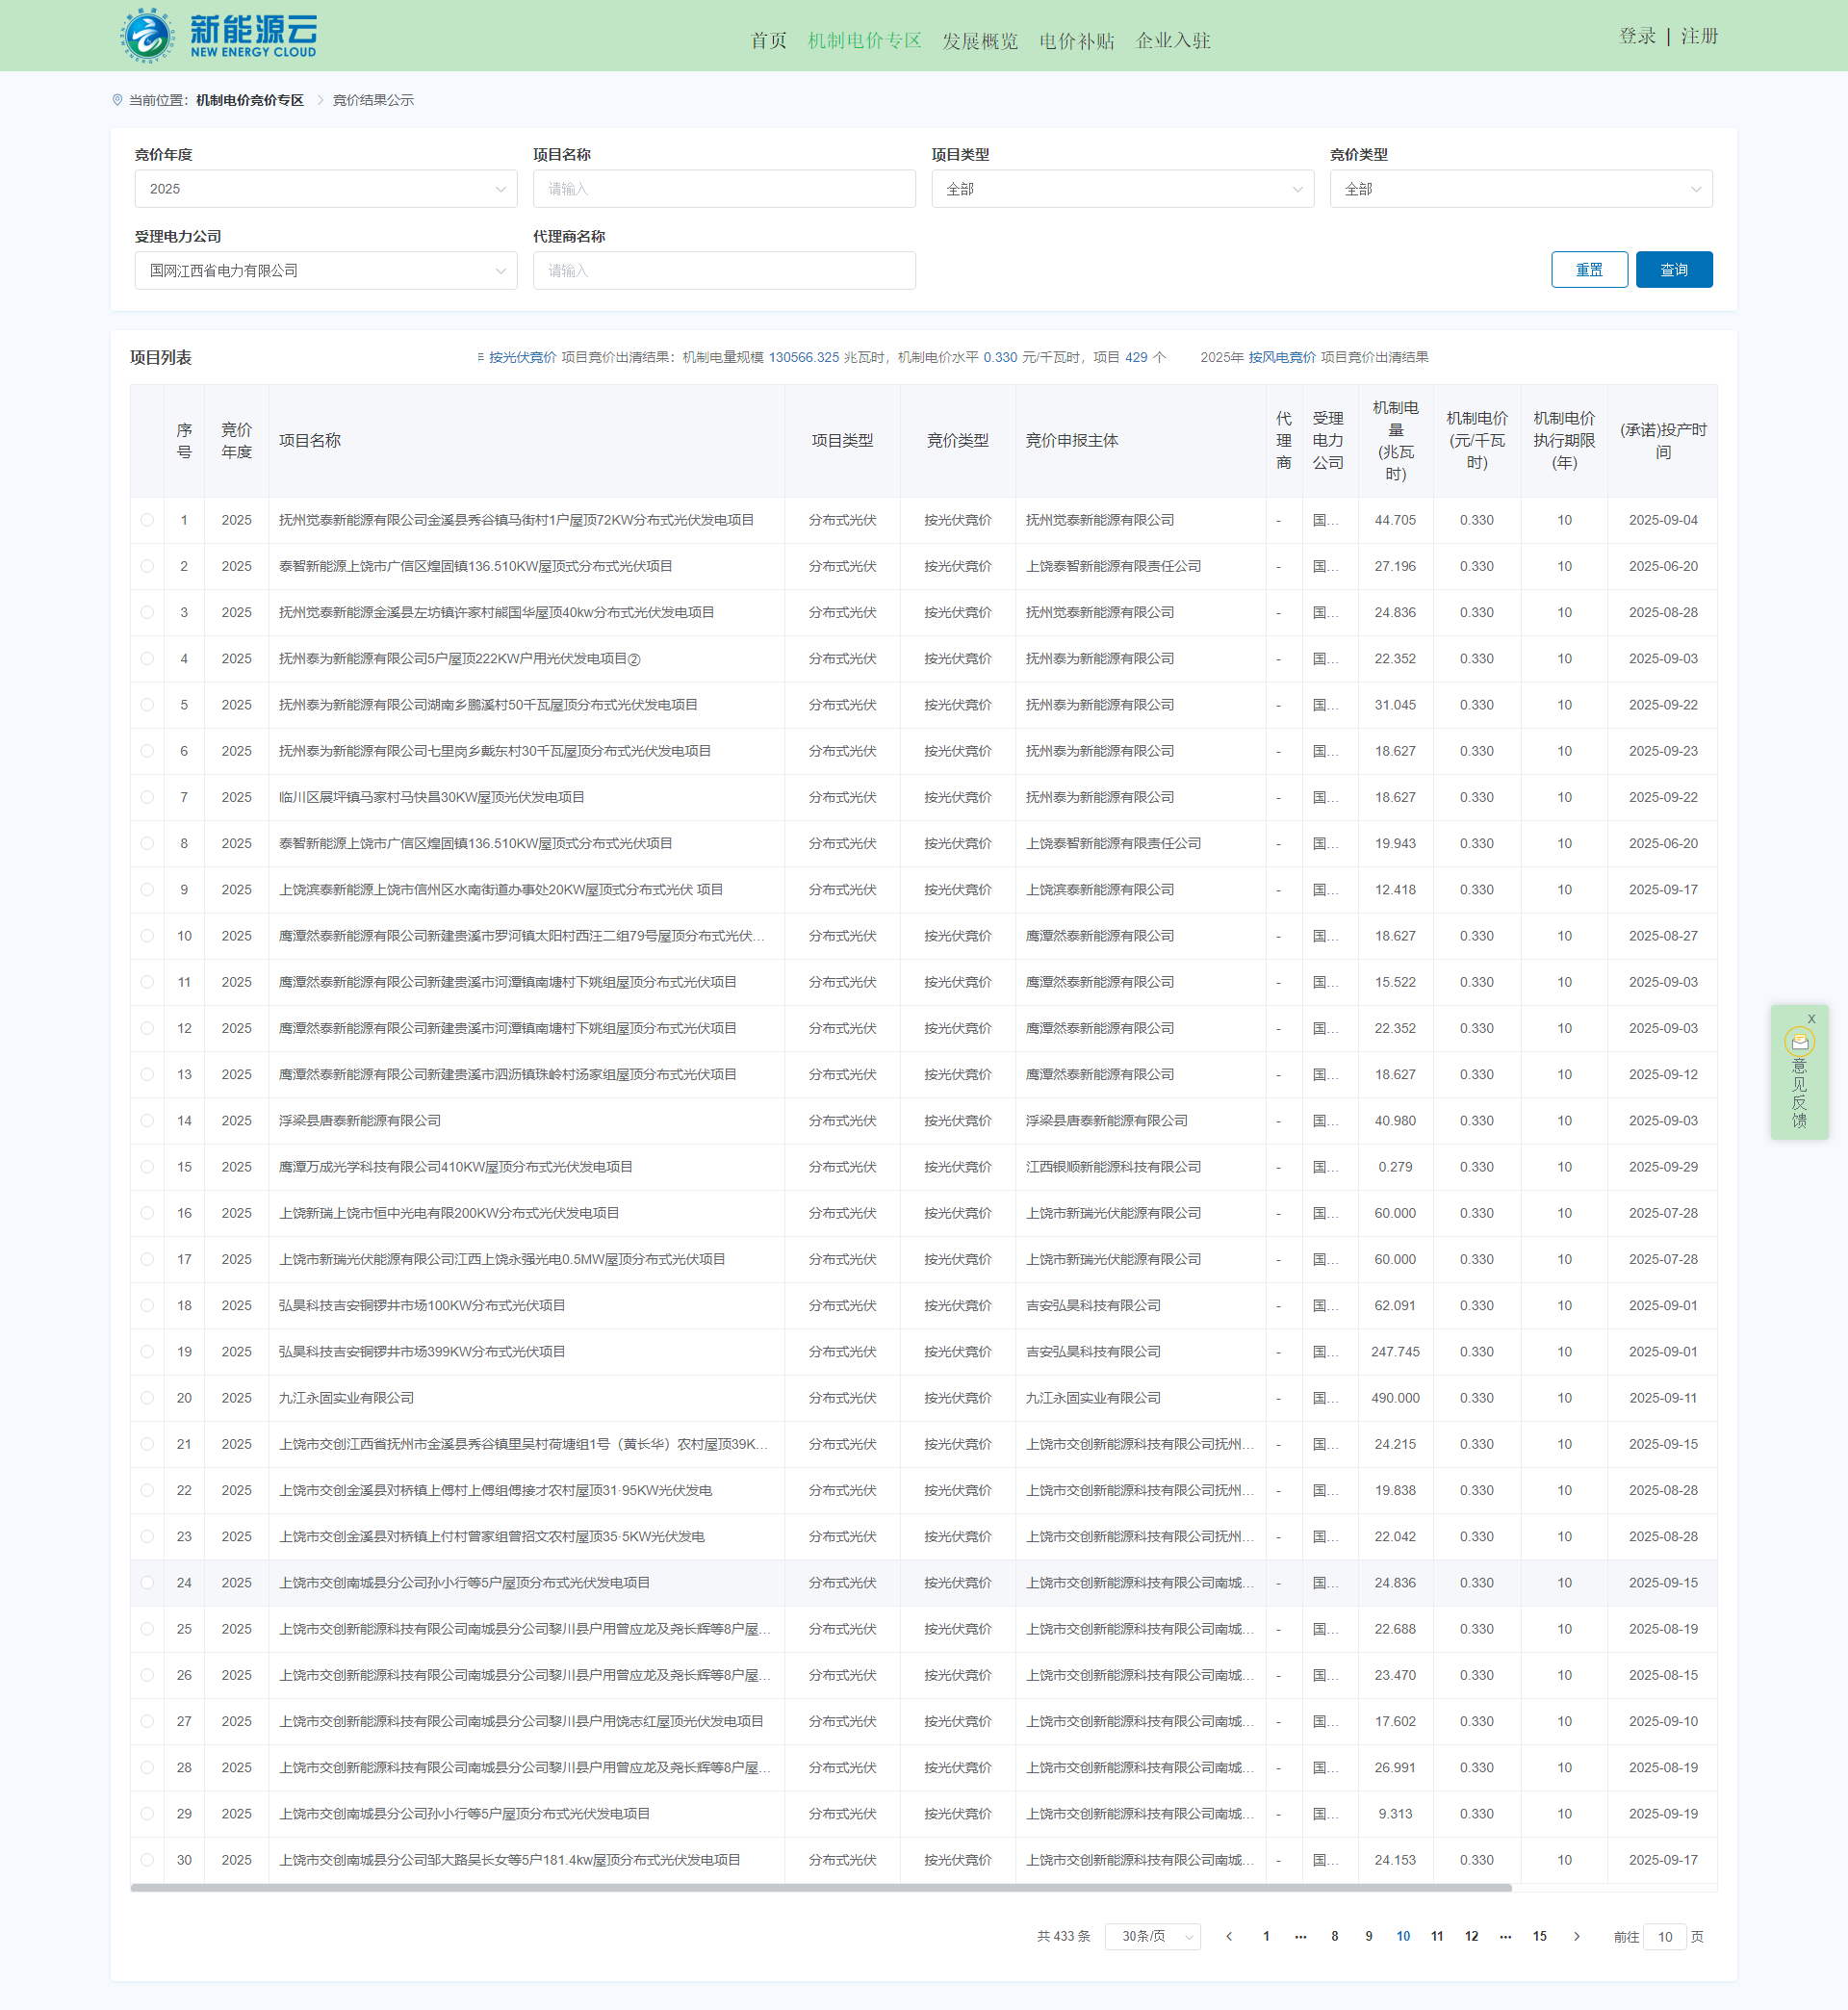Click the 查询 search button

[1673, 270]
